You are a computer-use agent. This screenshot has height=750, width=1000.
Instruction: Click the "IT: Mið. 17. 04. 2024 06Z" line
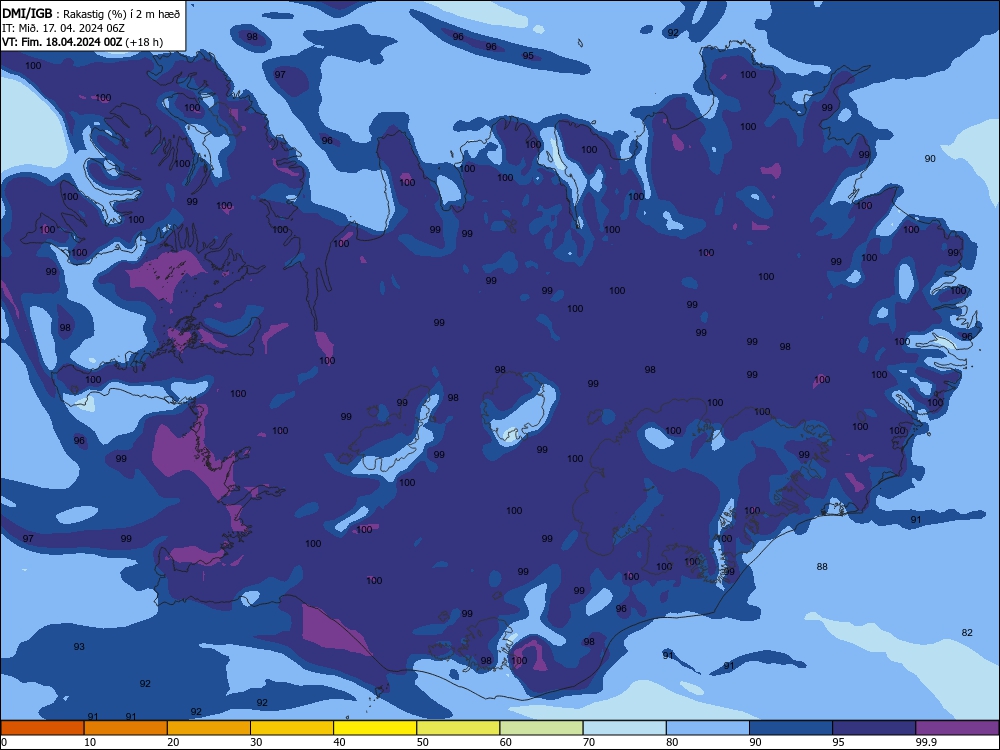point(63,29)
